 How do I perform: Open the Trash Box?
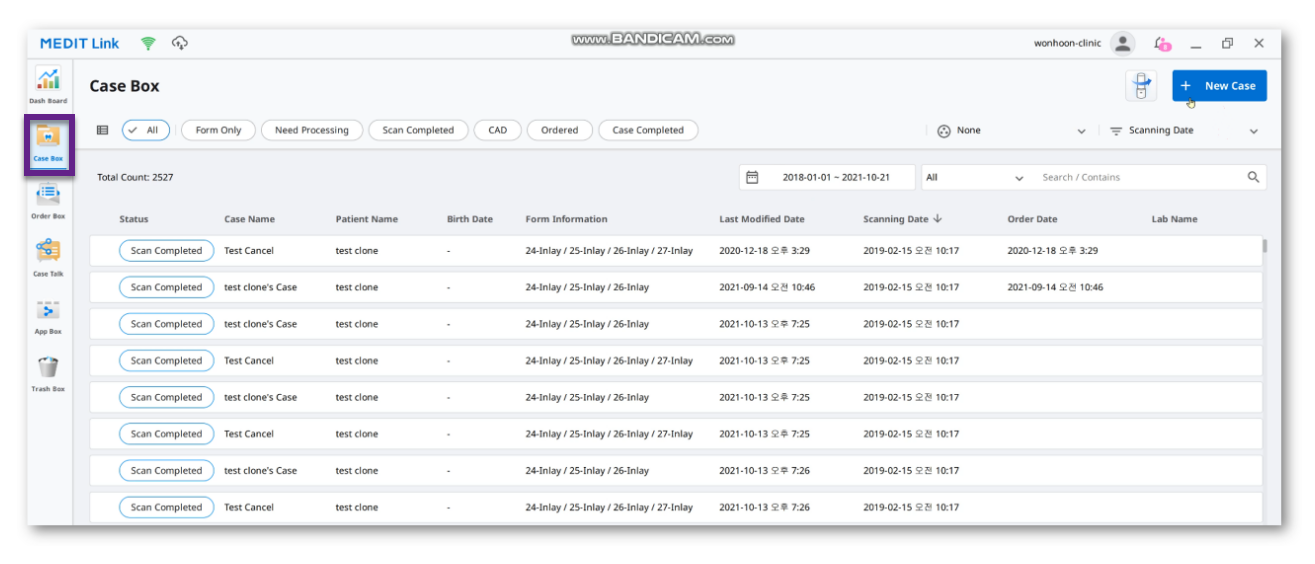[48, 374]
